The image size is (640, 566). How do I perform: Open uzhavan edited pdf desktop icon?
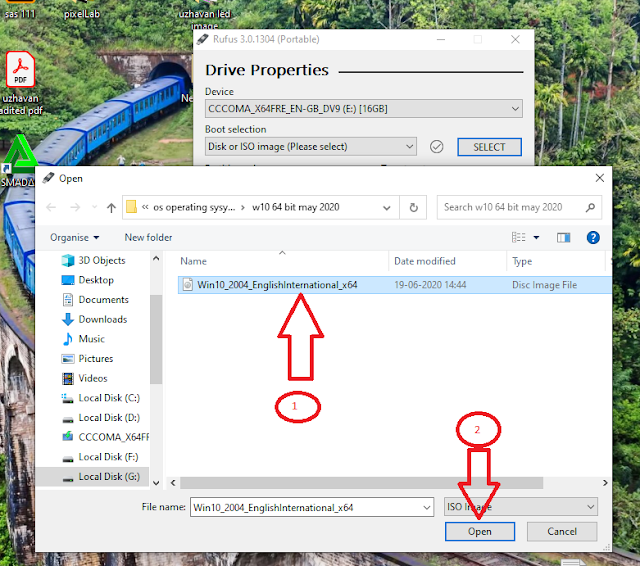(x=20, y=83)
